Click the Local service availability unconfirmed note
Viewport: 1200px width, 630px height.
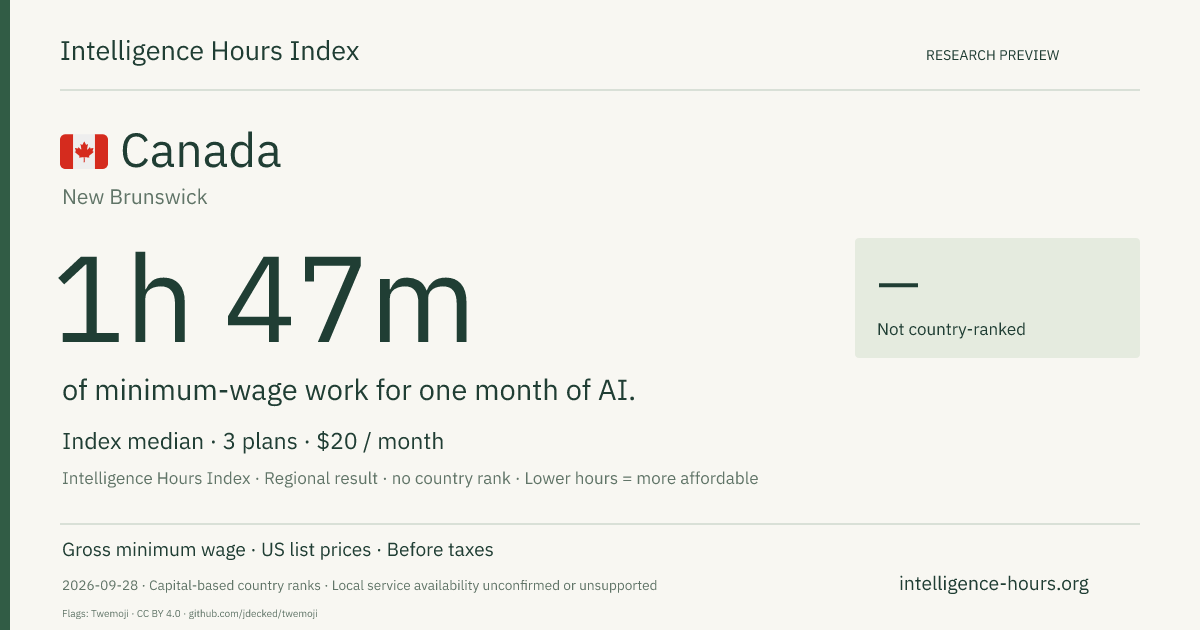(x=494, y=586)
